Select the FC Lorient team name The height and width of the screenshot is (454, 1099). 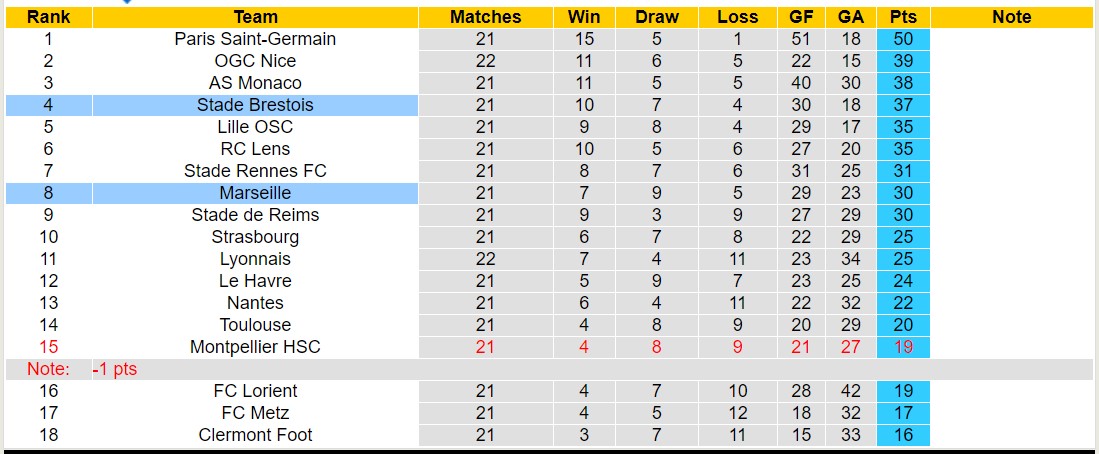pos(255,391)
